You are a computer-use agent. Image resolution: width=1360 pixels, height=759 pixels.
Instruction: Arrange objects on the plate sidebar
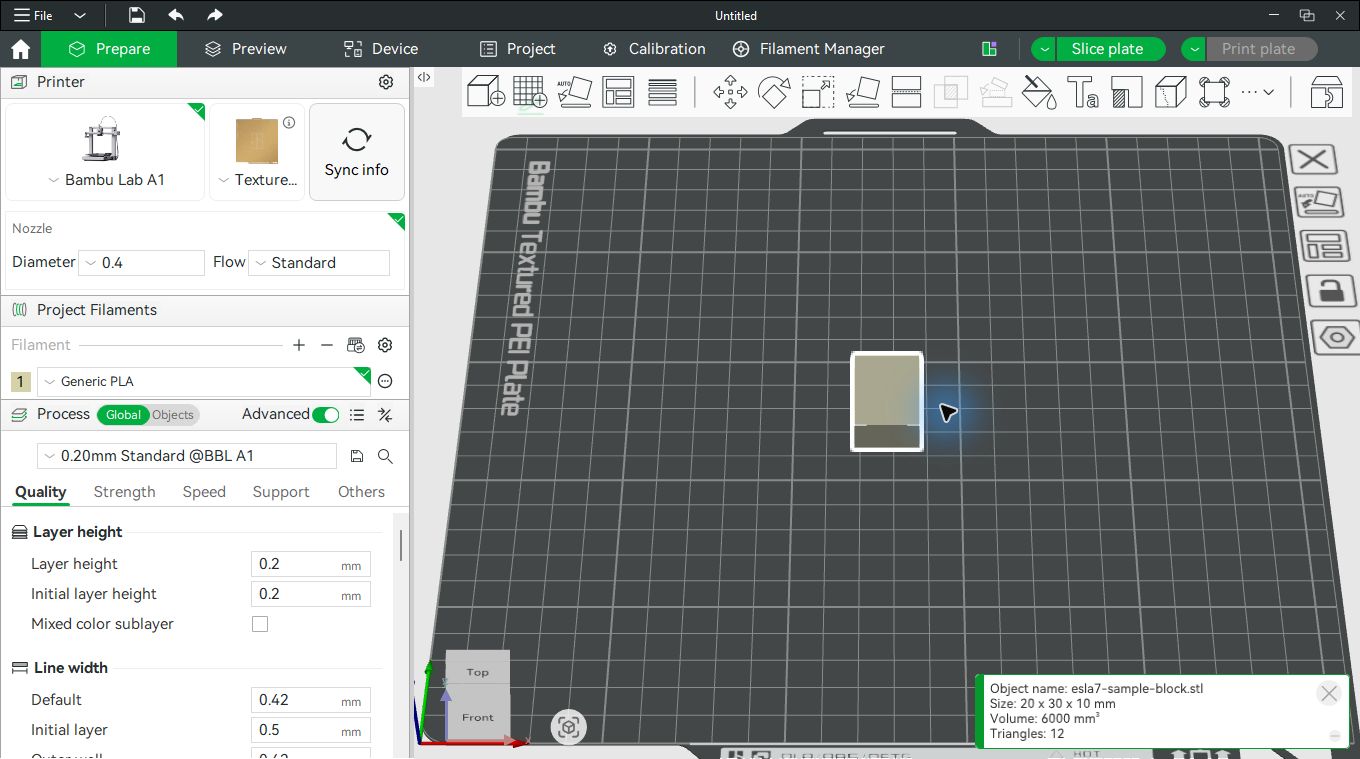(x=1325, y=246)
